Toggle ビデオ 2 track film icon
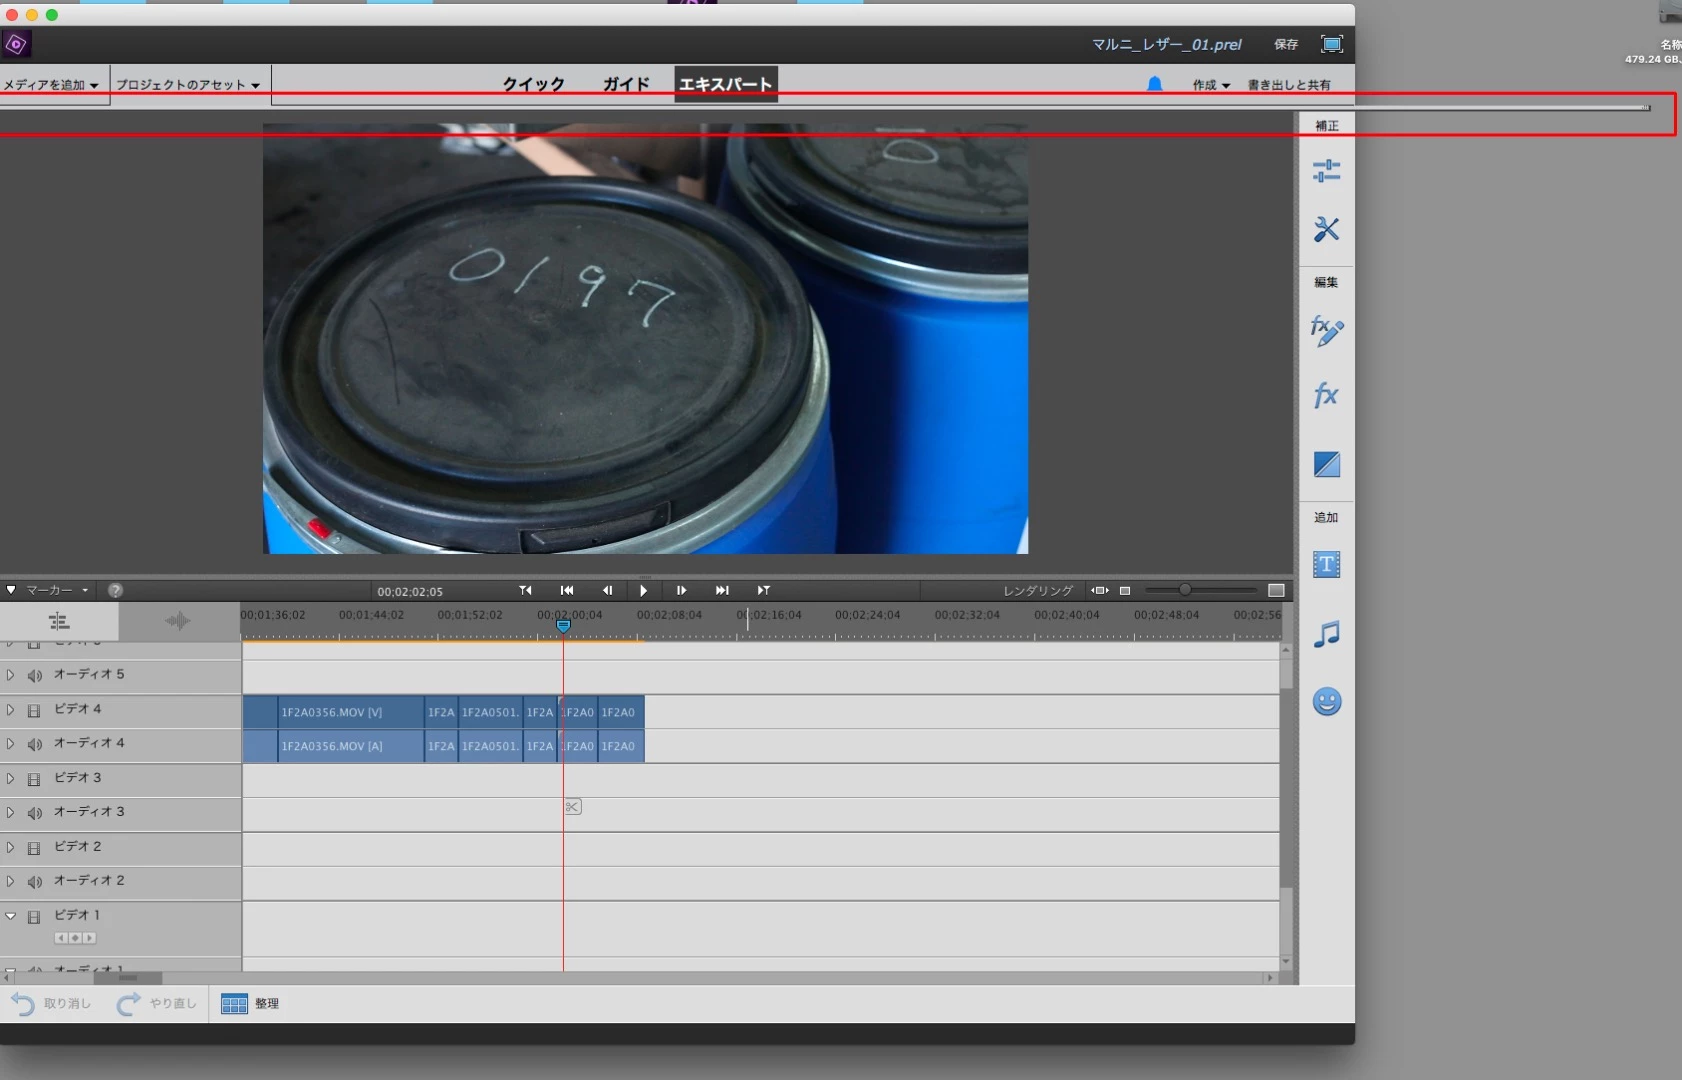The image size is (1682, 1080). pos(34,848)
